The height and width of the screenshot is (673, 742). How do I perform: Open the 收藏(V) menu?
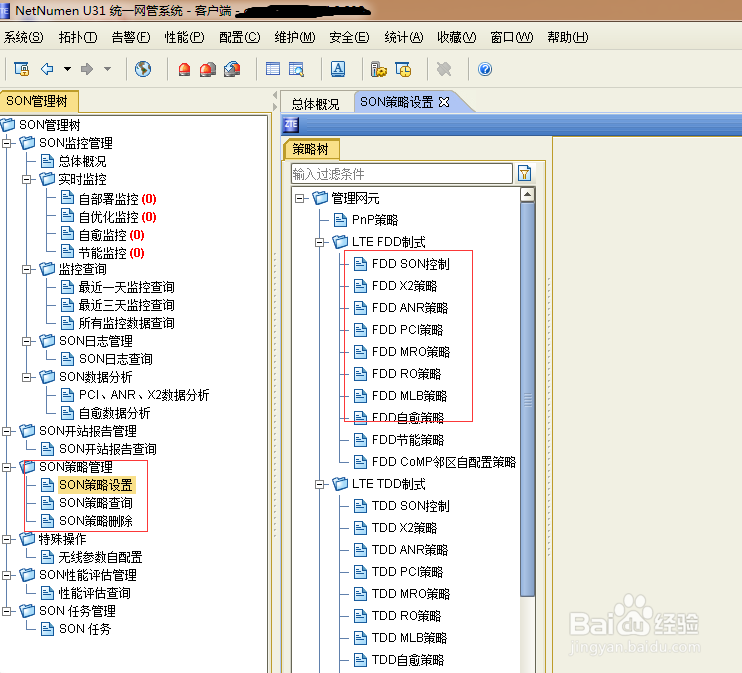(457, 37)
